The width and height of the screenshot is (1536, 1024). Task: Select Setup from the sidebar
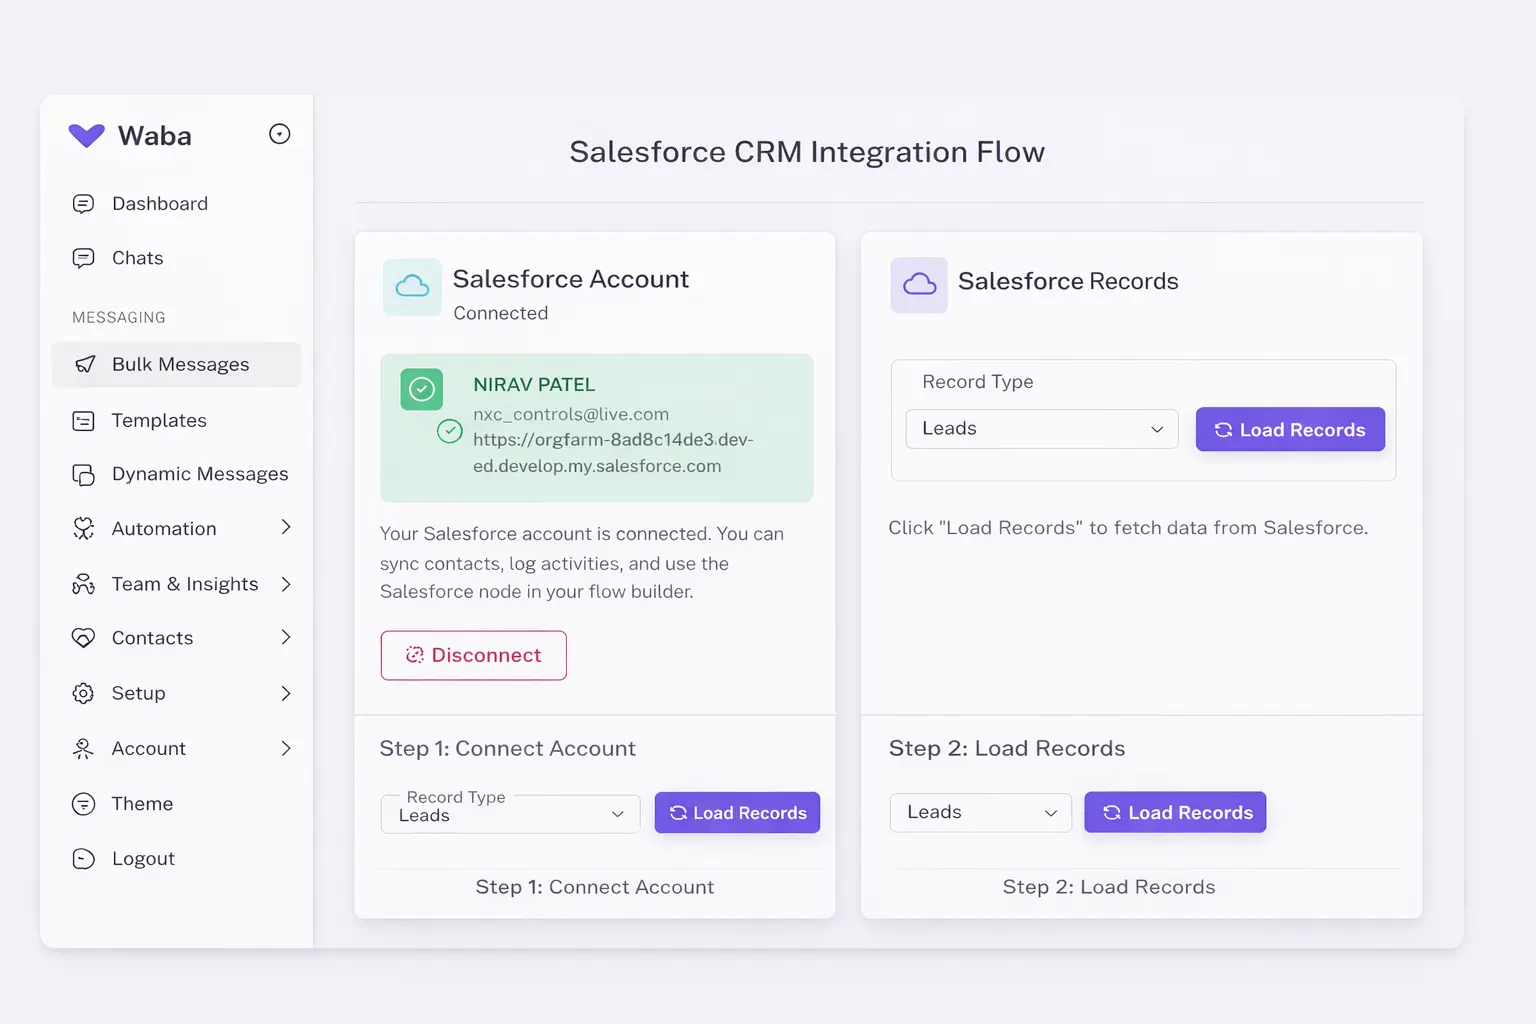click(x=138, y=693)
